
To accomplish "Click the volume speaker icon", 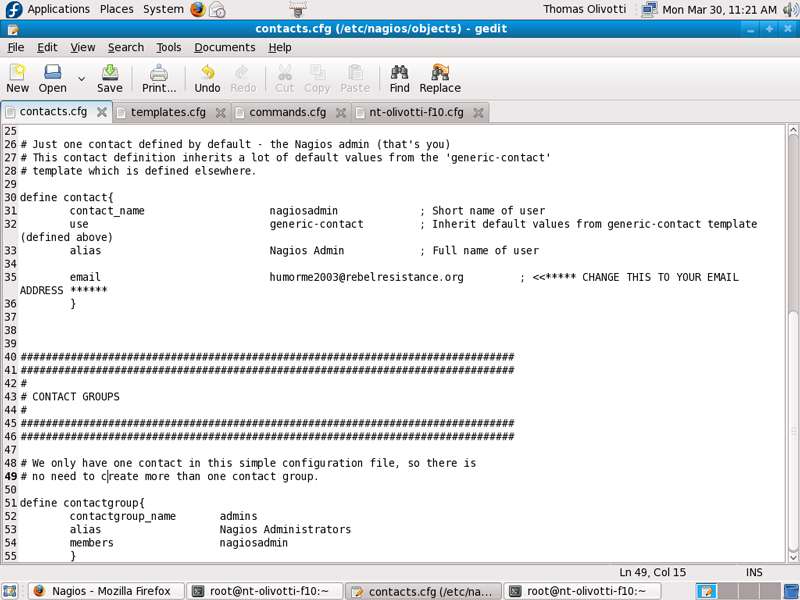I will [x=788, y=9].
